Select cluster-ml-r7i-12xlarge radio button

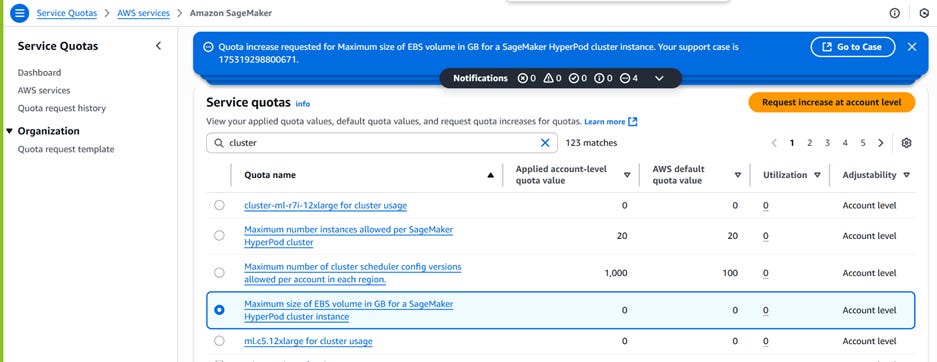[219, 205]
